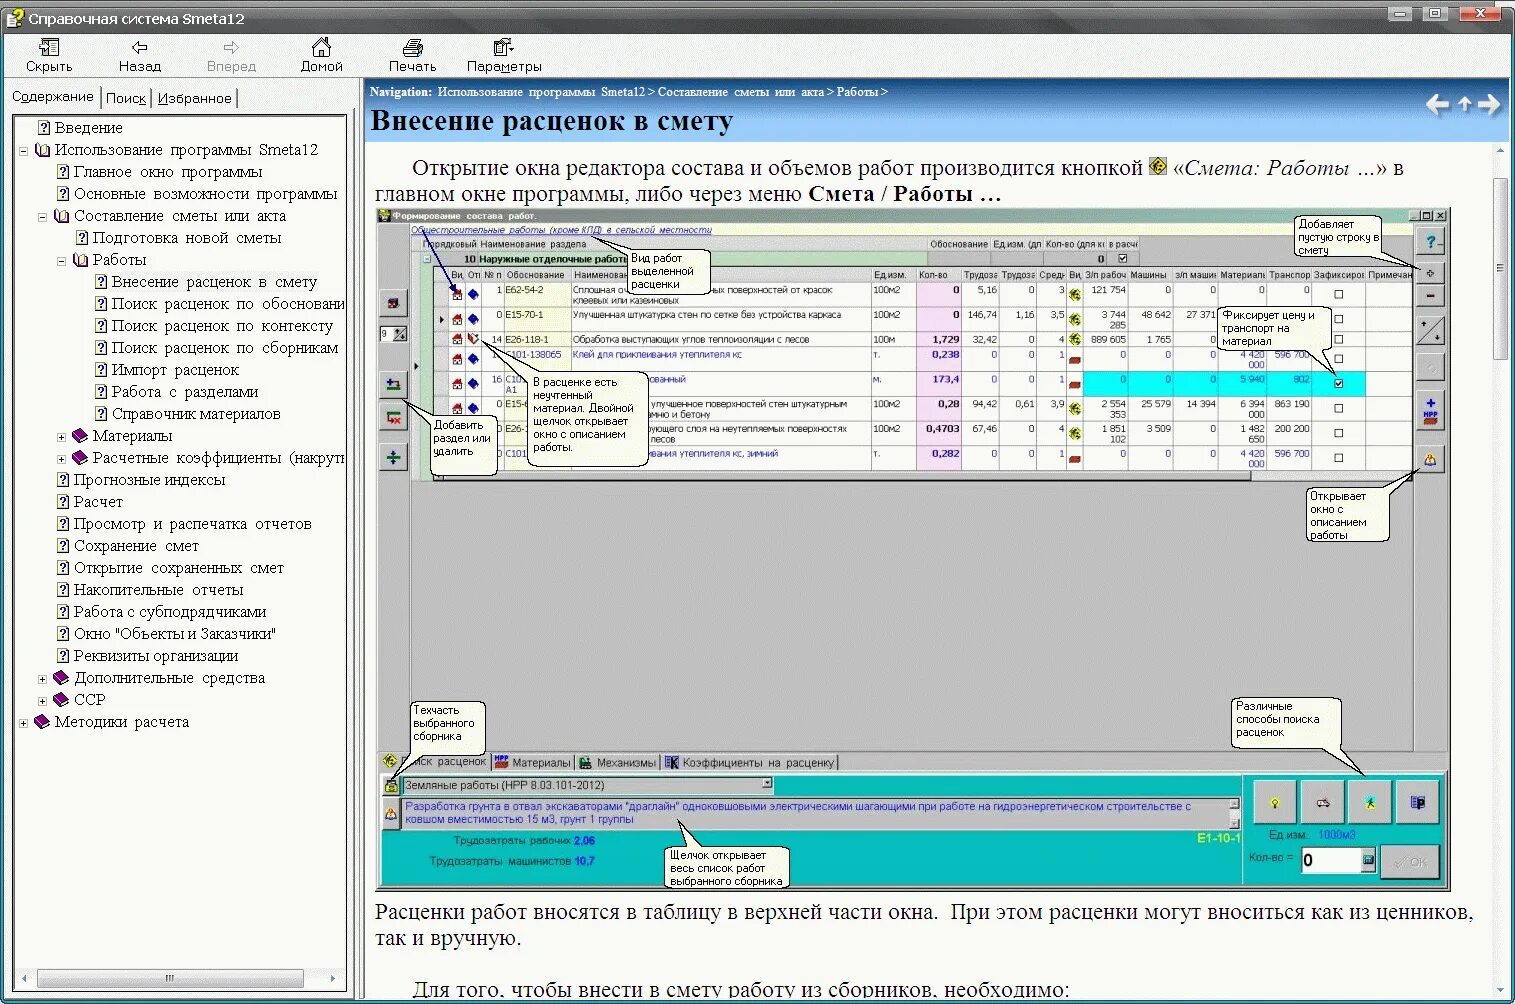1515x1004 pixels.
Task: Click the light bulb search button in the illustration
Action: pyautogui.click(x=1275, y=802)
